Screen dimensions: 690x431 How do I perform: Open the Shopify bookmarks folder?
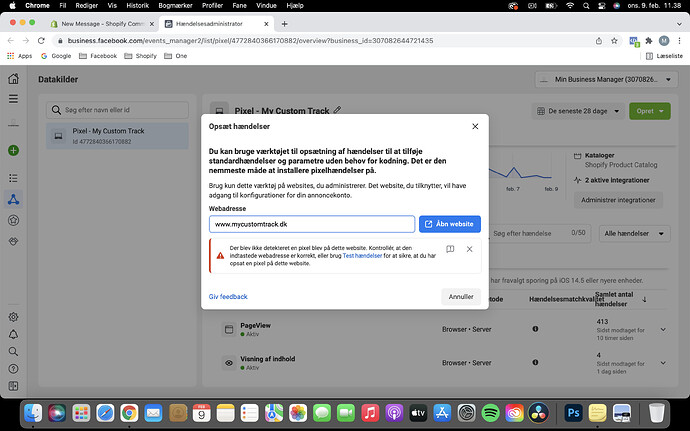click(140, 56)
